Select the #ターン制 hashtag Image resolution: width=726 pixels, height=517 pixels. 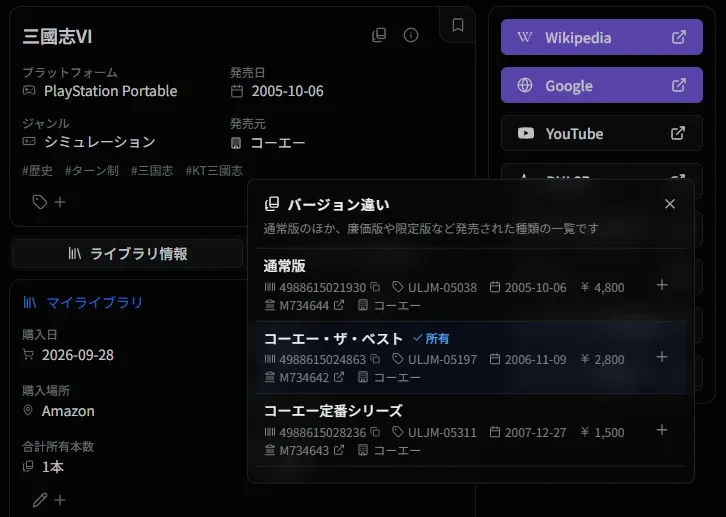point(92,171)
